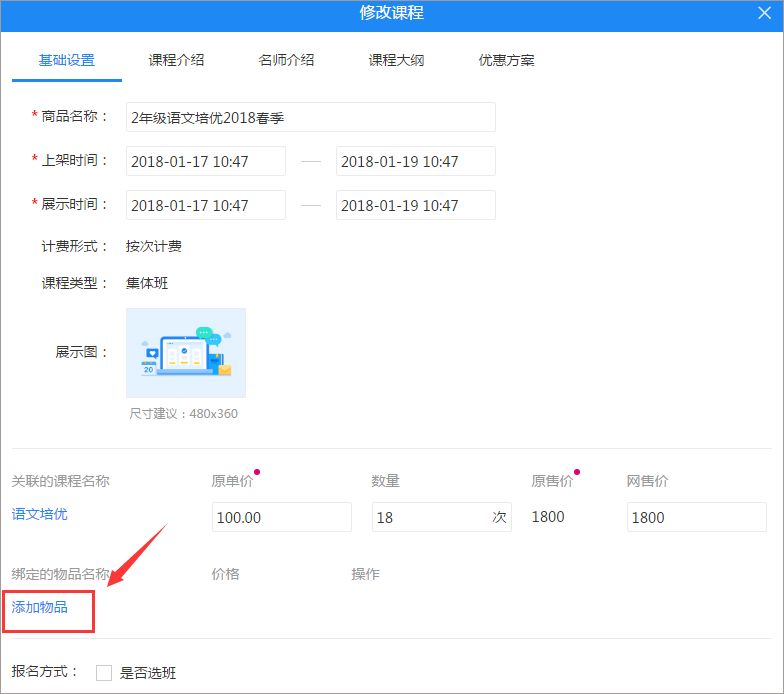Select the 课程大纲 tab
Viewport: 784px width, 694px height.
[x=396, y=60]
